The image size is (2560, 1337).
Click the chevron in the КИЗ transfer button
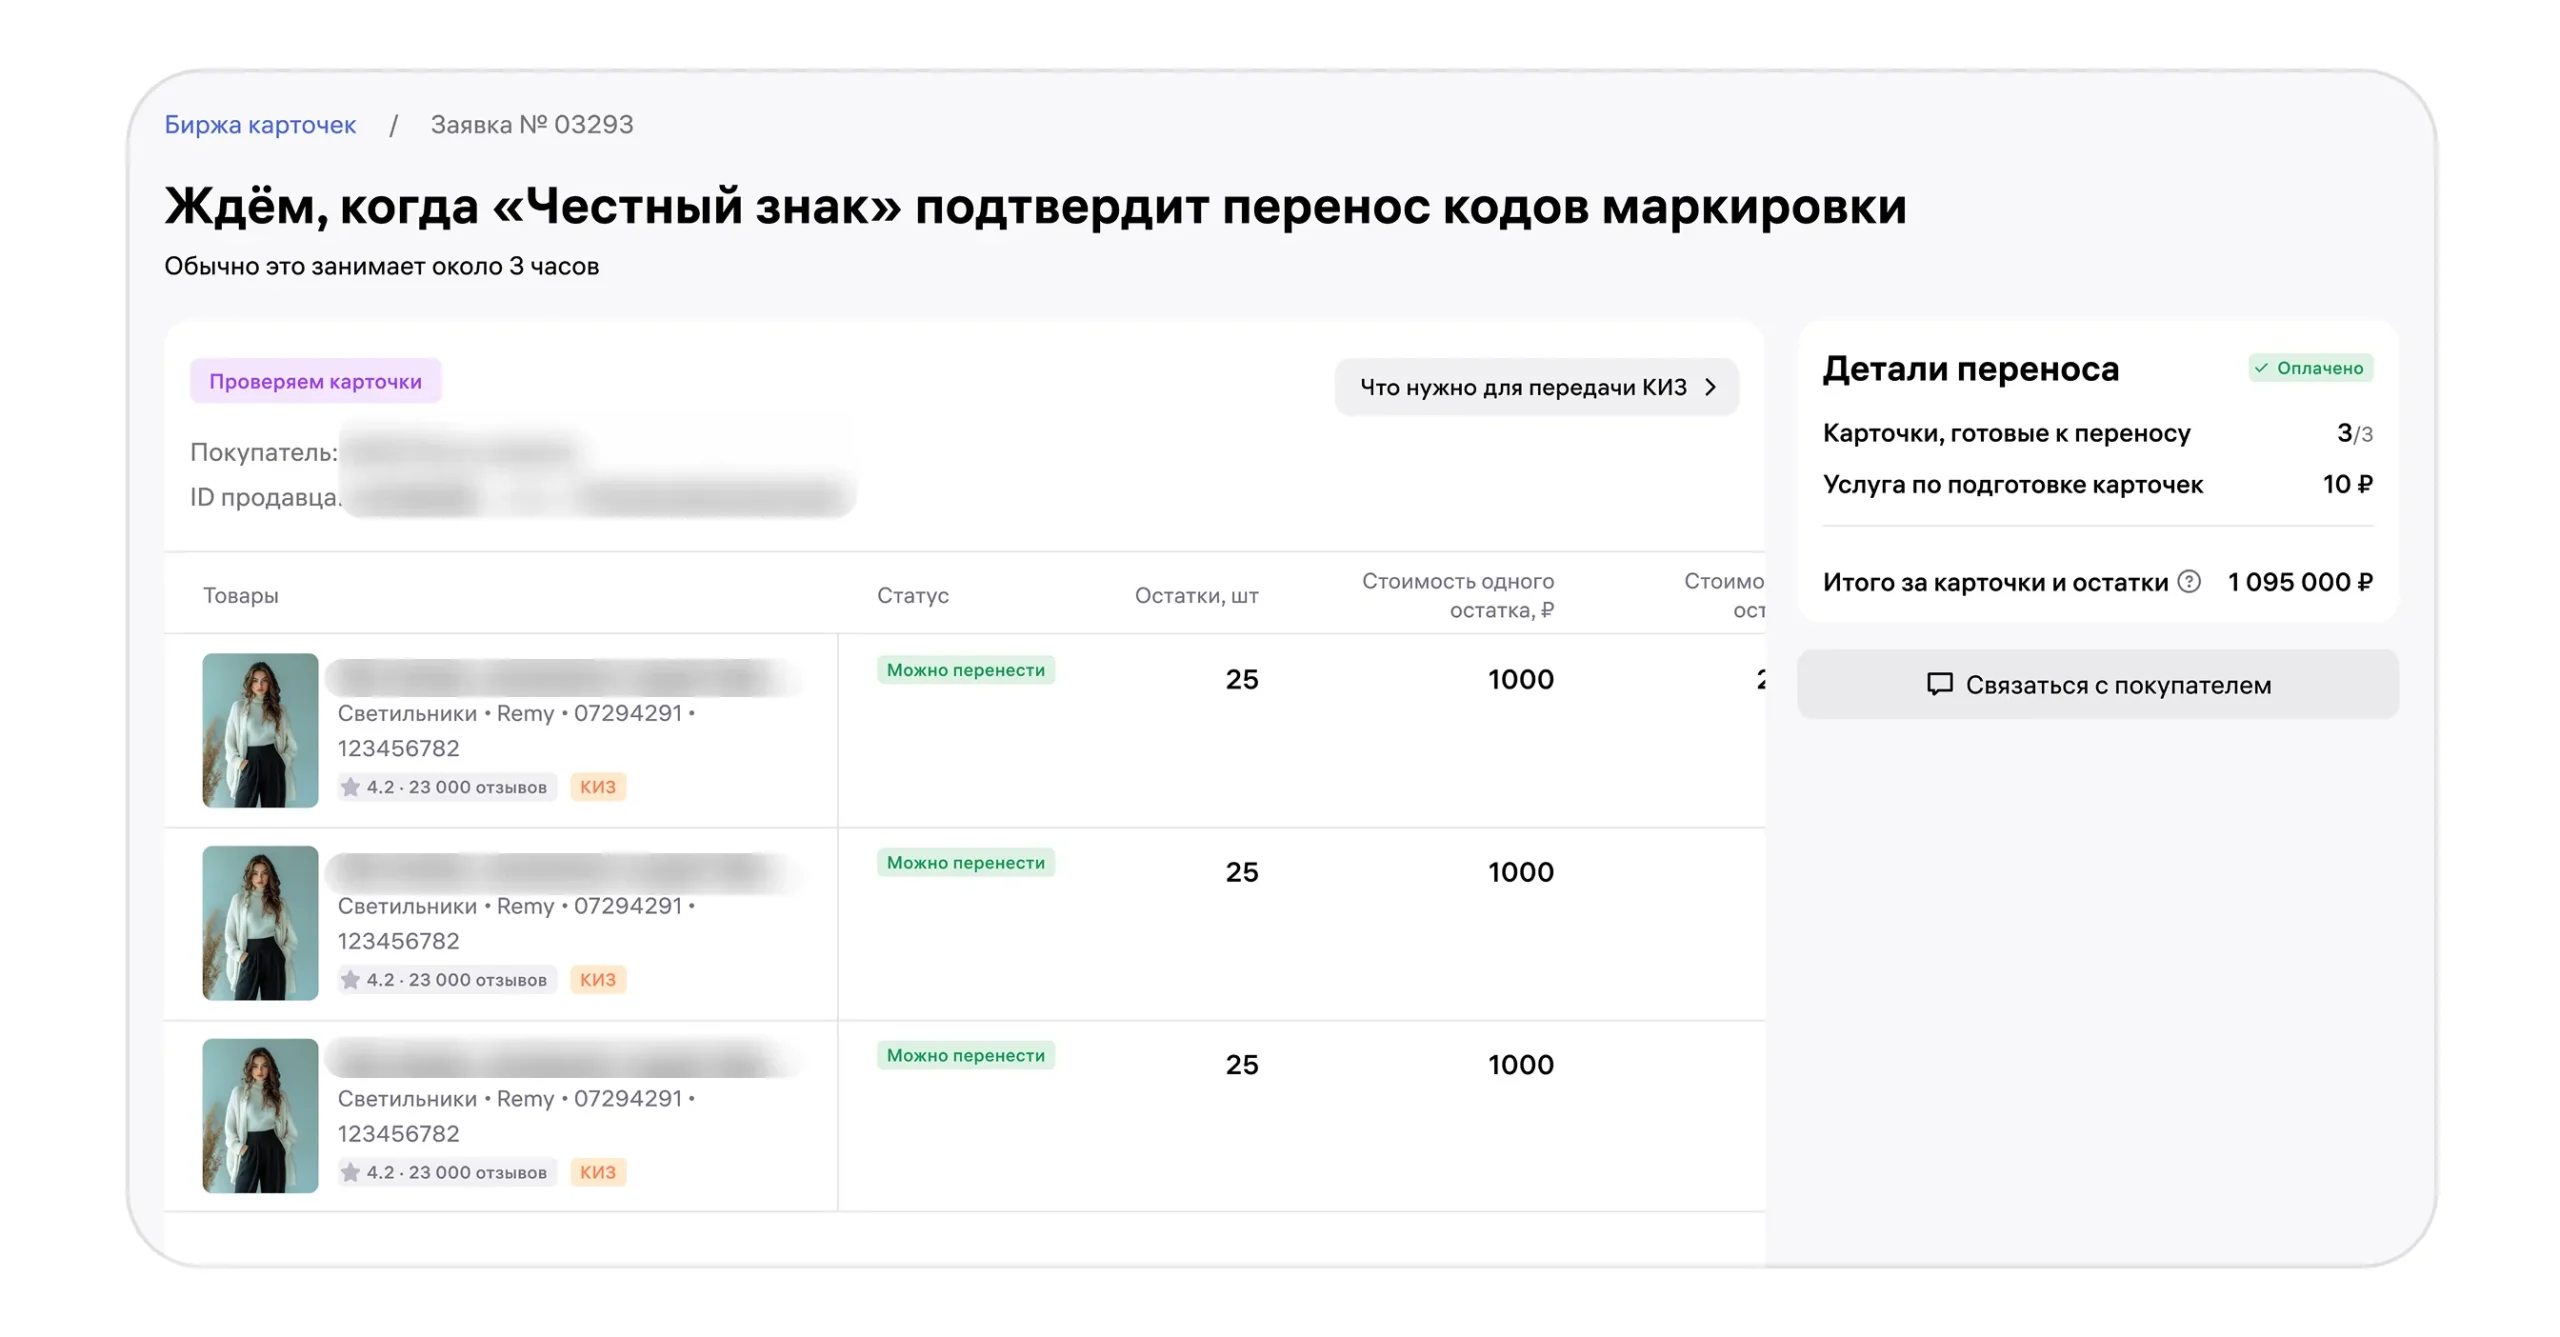pyautogui.click(x=1710, y=387)
